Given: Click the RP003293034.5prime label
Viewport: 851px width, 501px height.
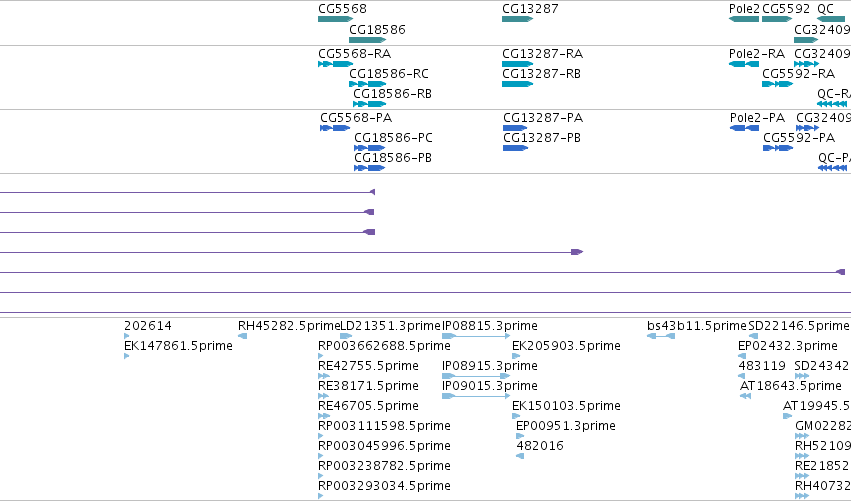Looking at the screenshot, I should tap(384, 486).
